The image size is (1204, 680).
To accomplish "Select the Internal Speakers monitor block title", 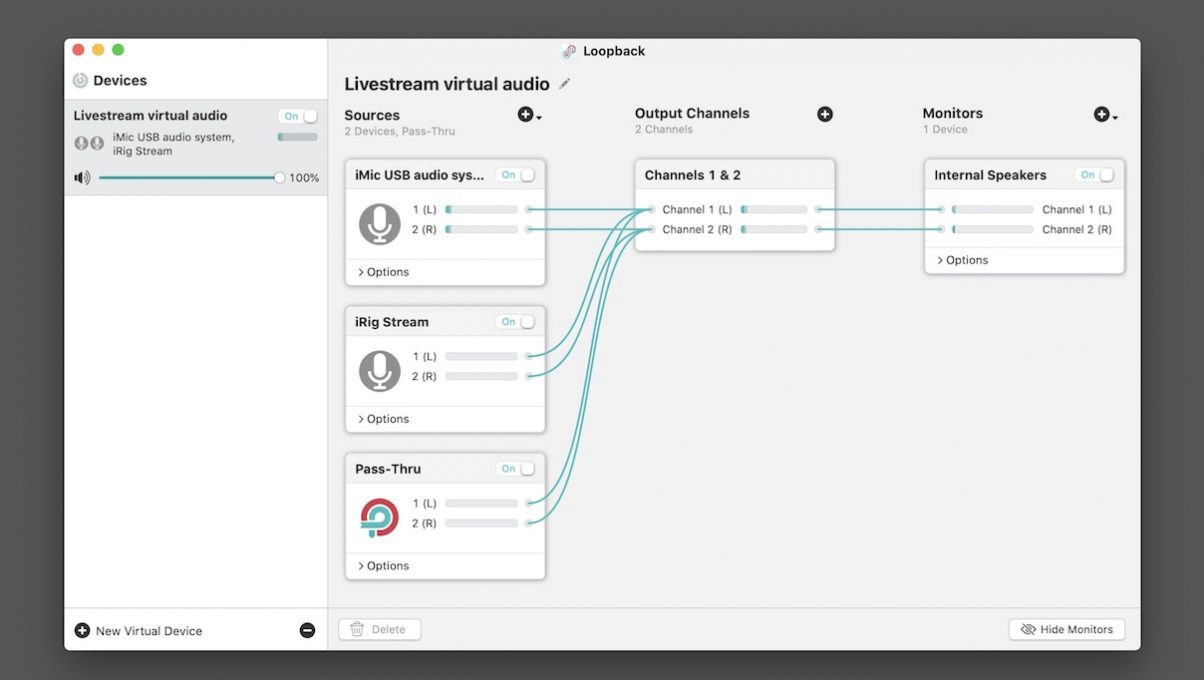I will pos(990,175).
